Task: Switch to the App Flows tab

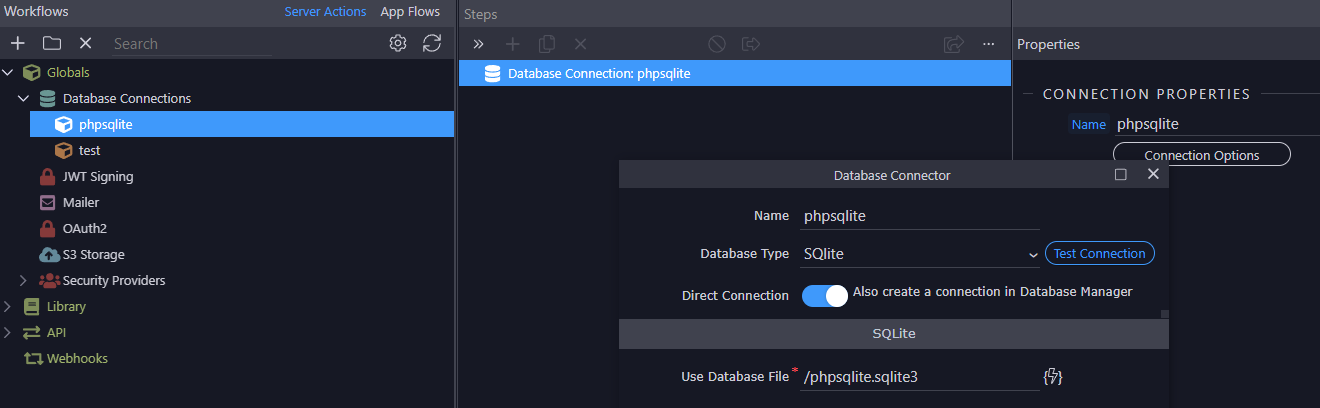Action: 410,12
